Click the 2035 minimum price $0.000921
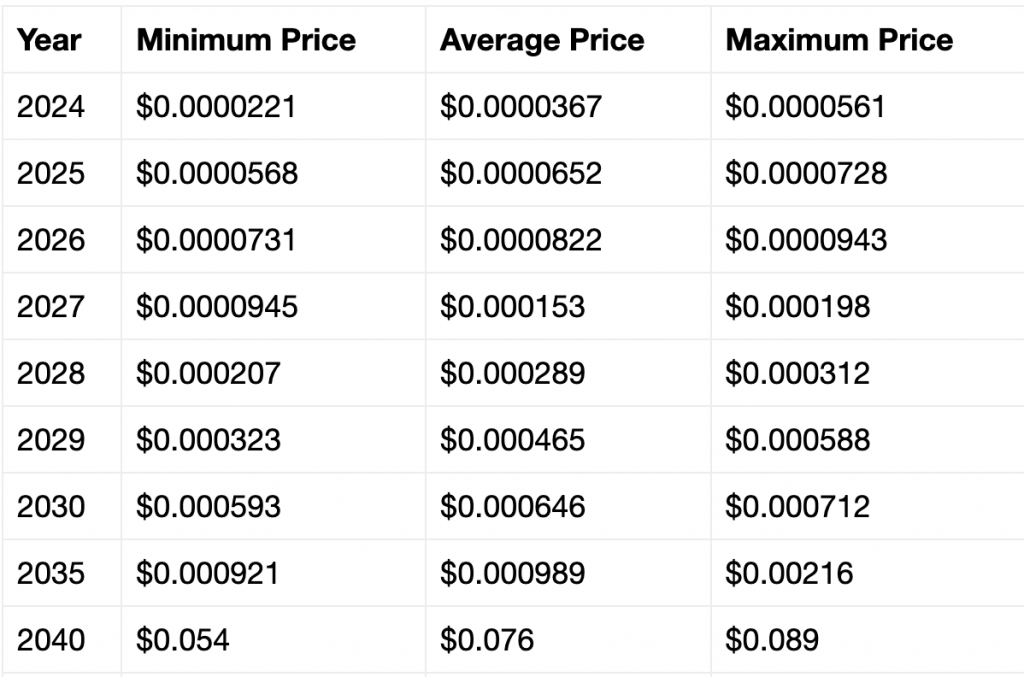The height and width of the screenshot is (677, 1024). point(208,573)
